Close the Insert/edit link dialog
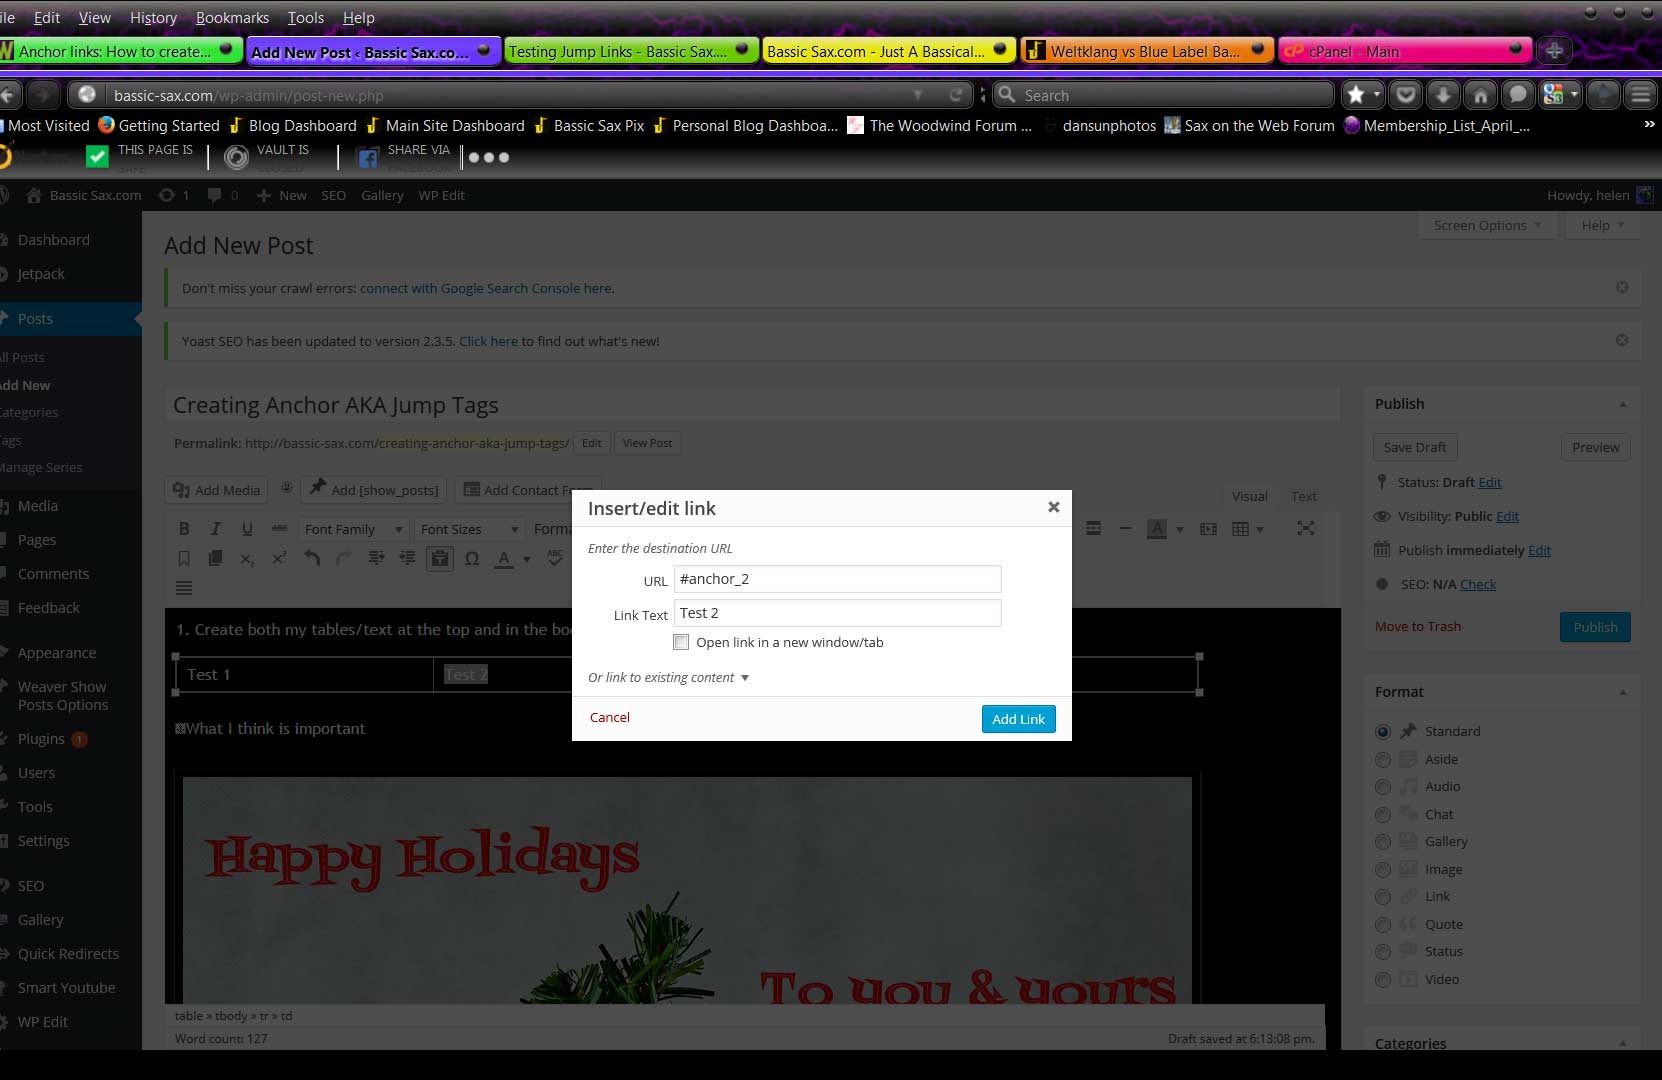The width and height of the screenshot is (1662, 1080). pos(1053,507)
